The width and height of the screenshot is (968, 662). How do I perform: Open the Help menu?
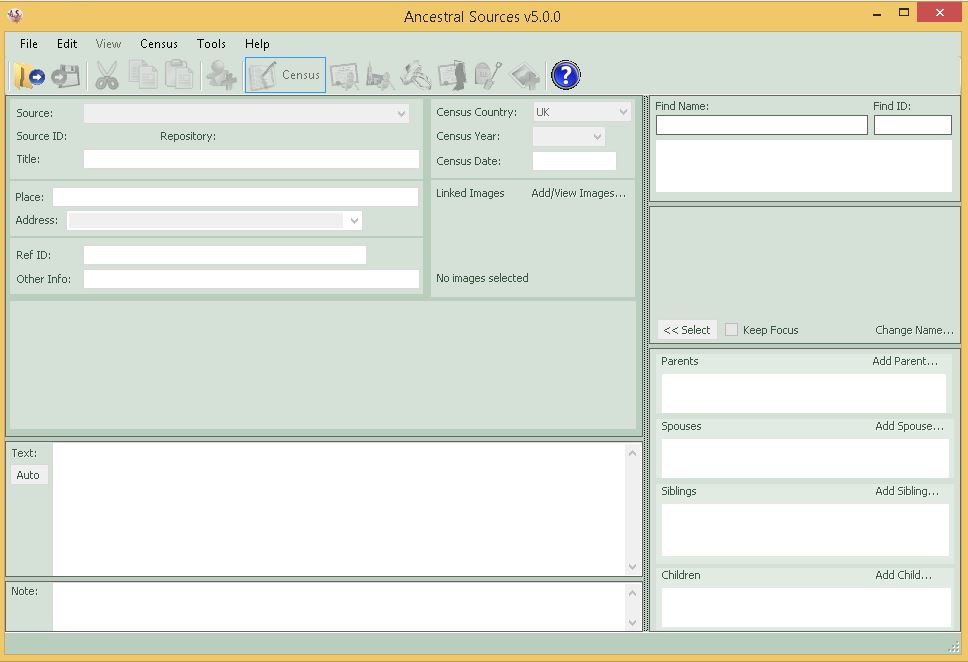[257, 44]
